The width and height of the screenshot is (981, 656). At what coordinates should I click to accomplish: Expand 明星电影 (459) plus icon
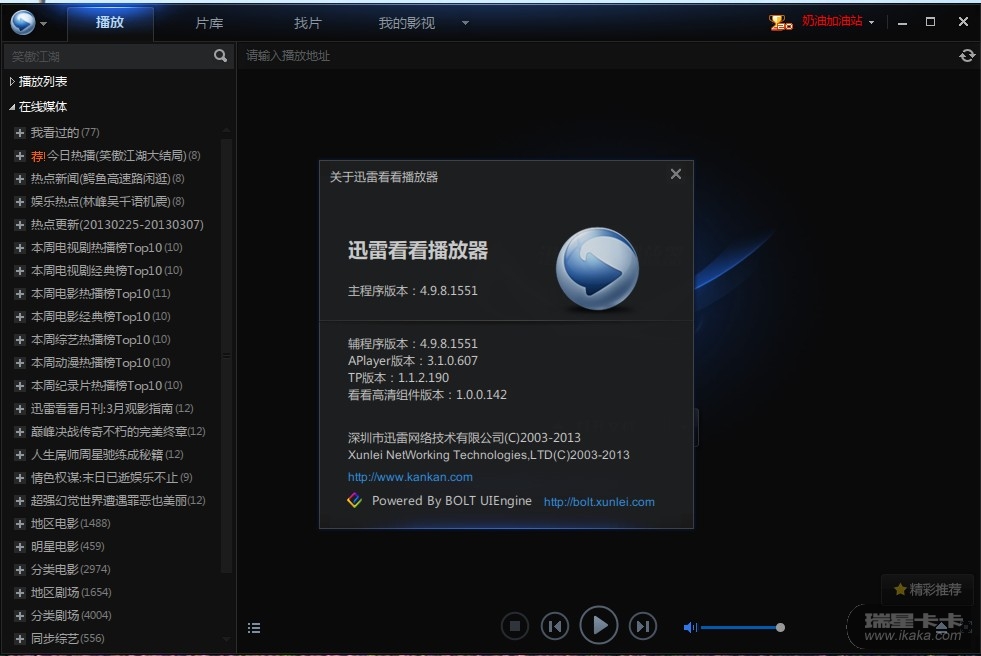point(19,547)
